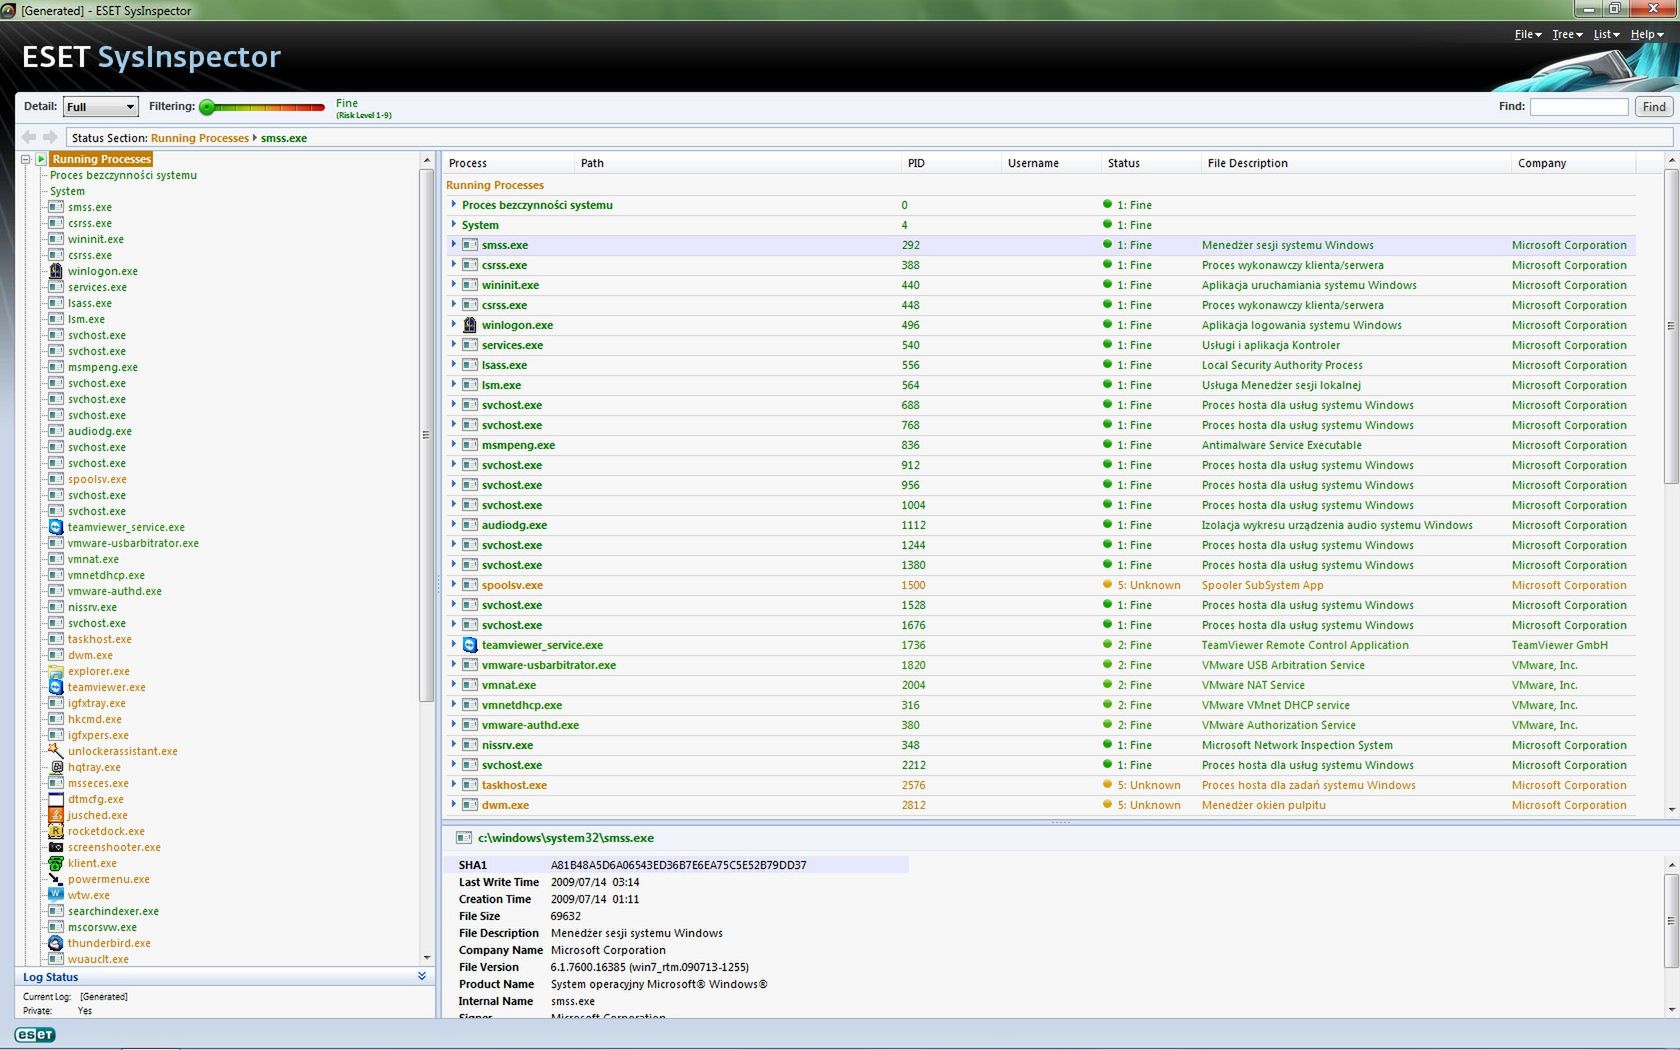Click teamviewer_service.exe icon in left tree
Image resolution: width=1680 pixels, height=1050 pixels.
point(56,527)
